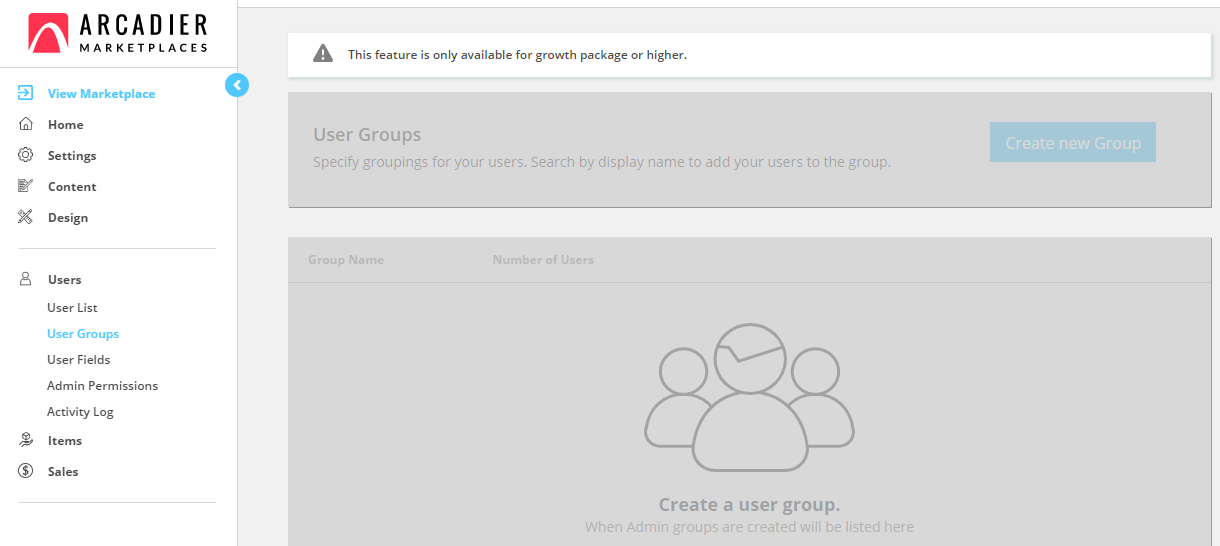Open the View Marketplace link
1220x546 pixels.
[102, 93]
